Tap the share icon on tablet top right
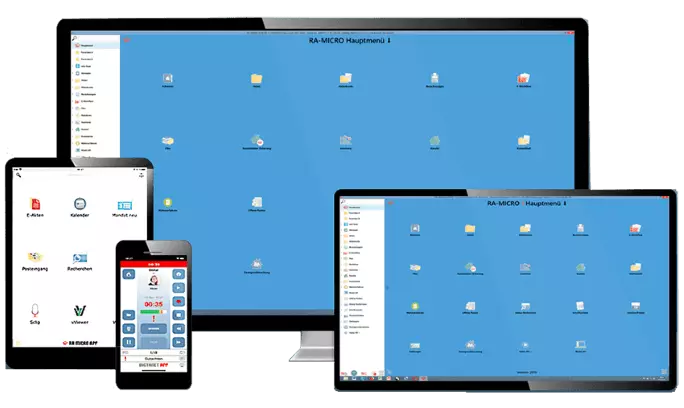The width and height of the screenshot is (684, 408). pos(141,175)
